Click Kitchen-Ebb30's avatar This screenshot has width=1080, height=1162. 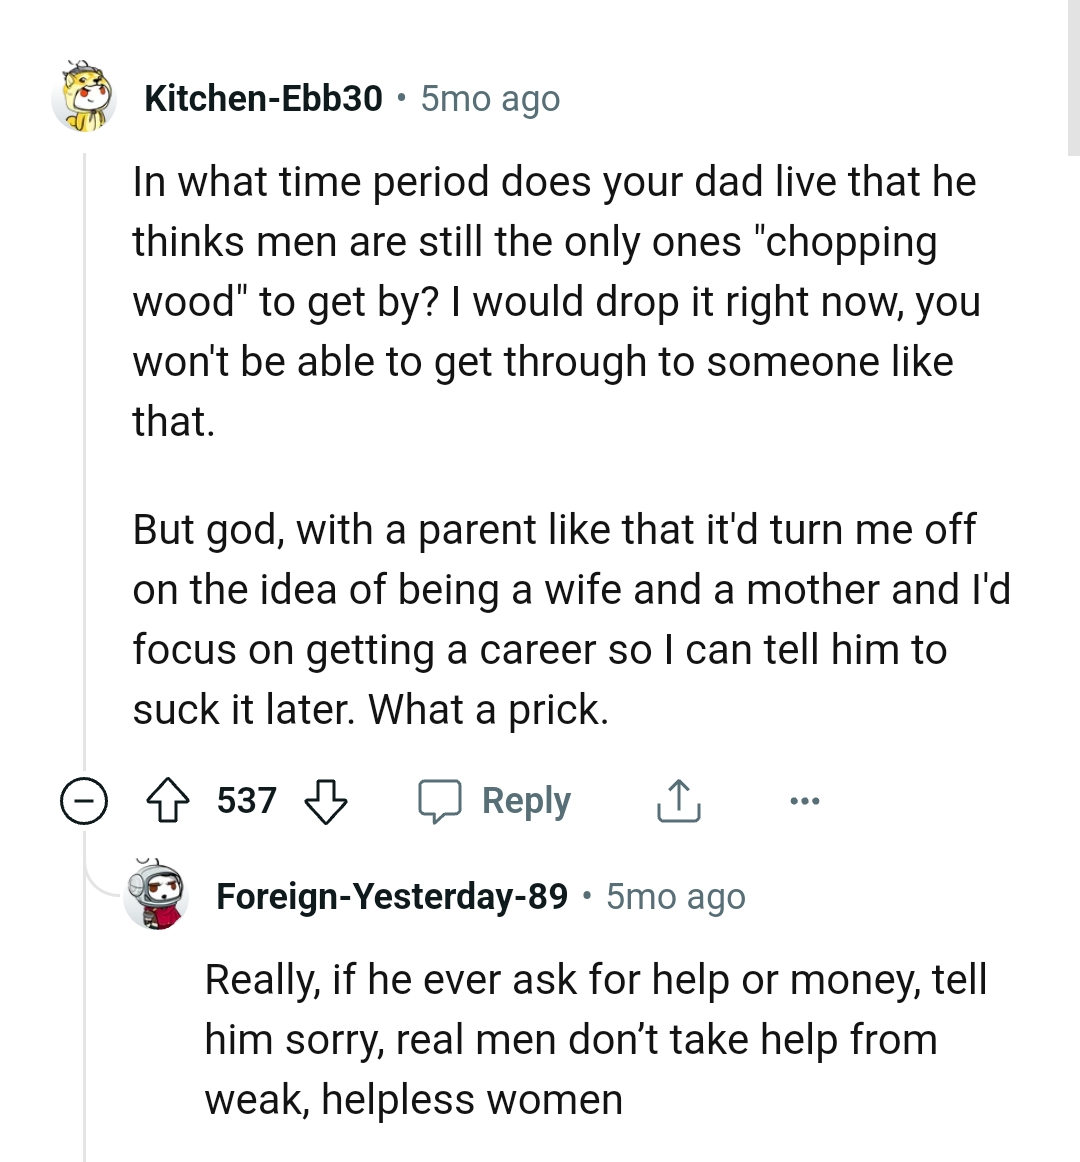point(85,98)
